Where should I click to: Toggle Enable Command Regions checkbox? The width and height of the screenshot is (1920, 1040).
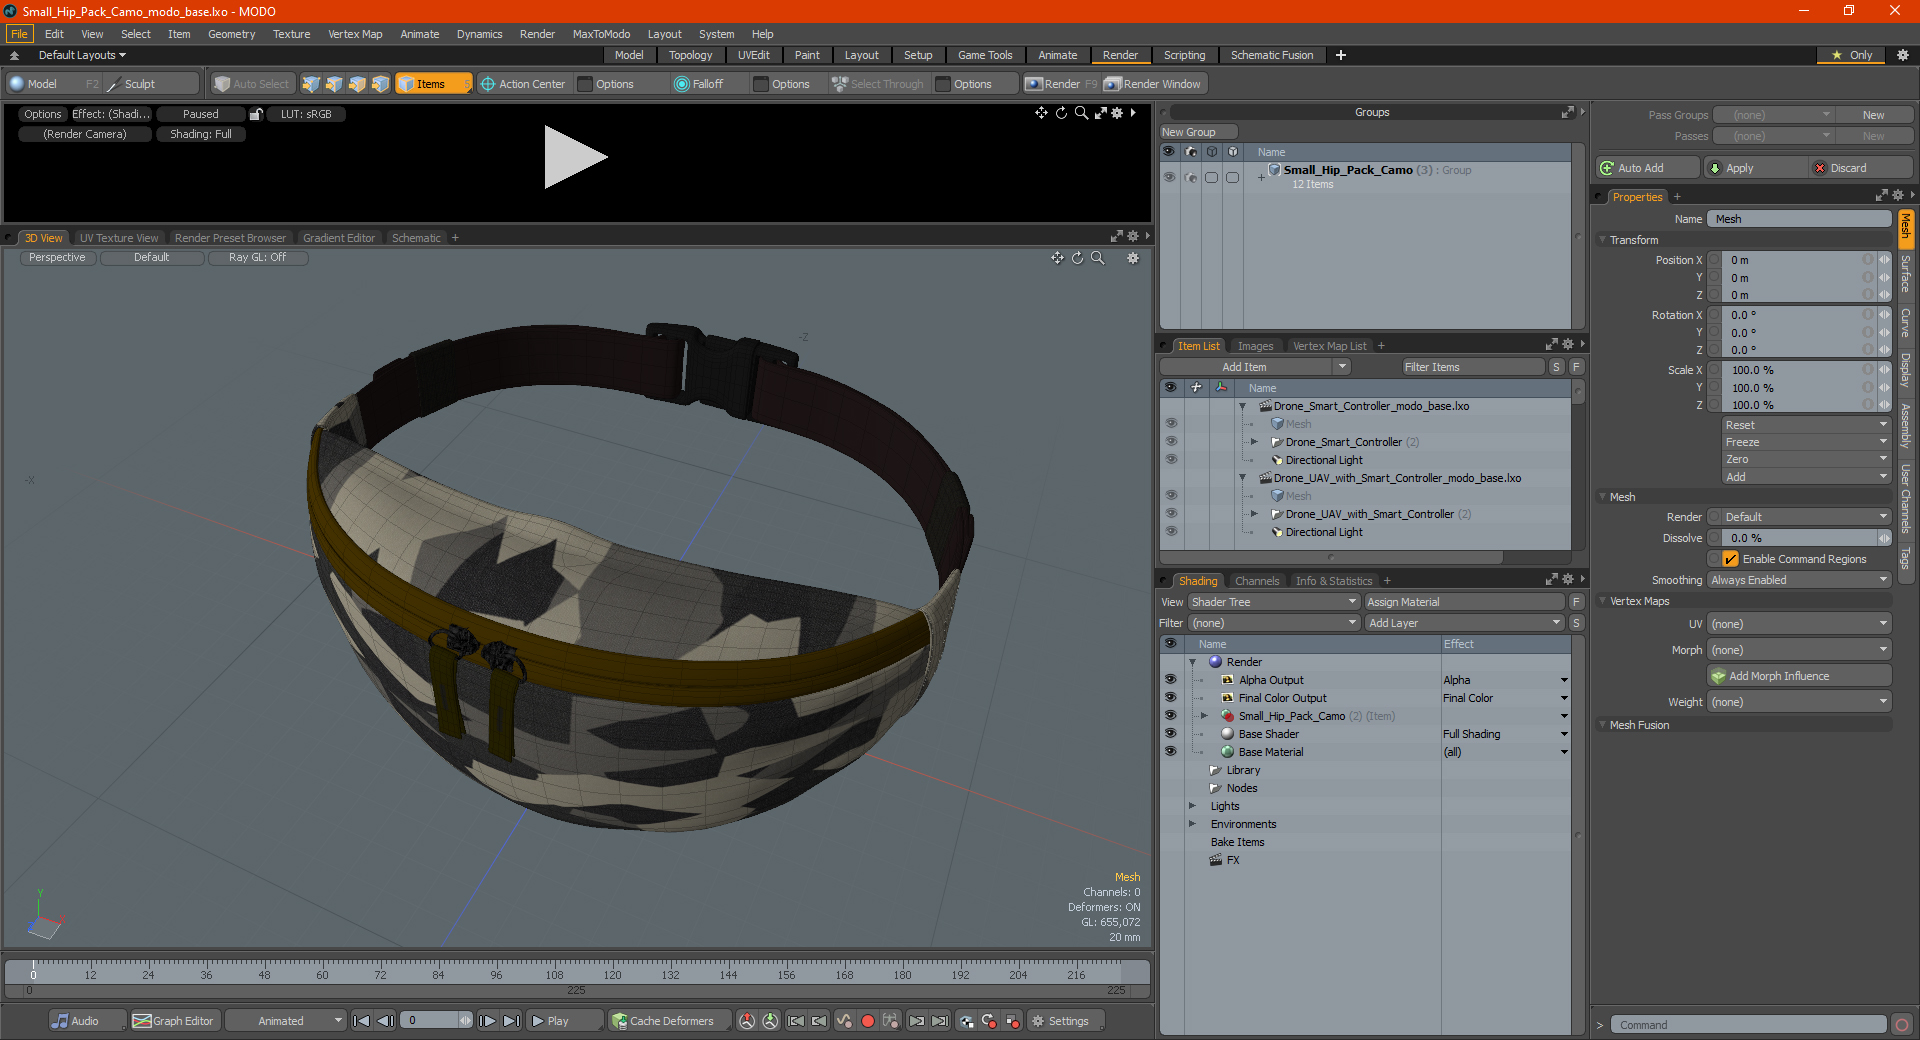click(x=1730, y=559)
